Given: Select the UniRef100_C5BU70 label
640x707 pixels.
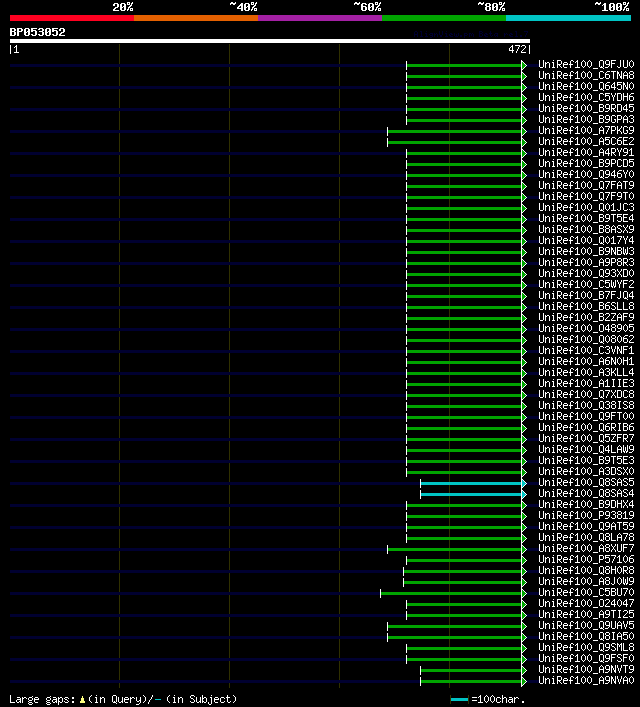Looking at the screenshot, I should (586, 592).
